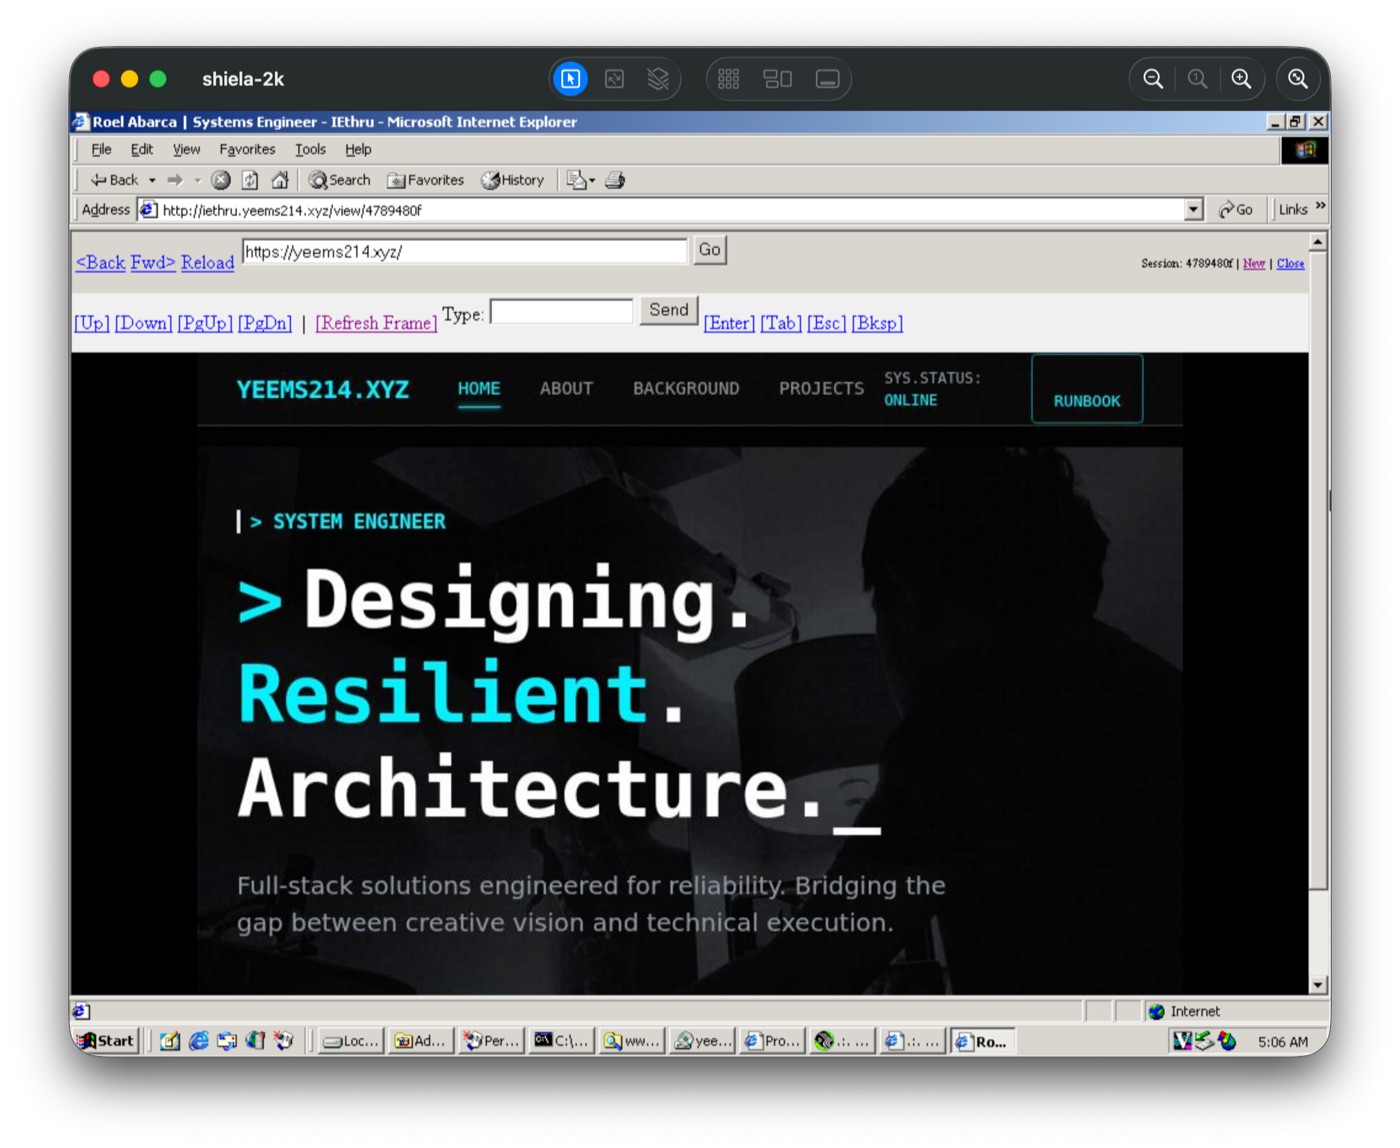Click the [Refresh Frame] link

[x=376, y=323]
